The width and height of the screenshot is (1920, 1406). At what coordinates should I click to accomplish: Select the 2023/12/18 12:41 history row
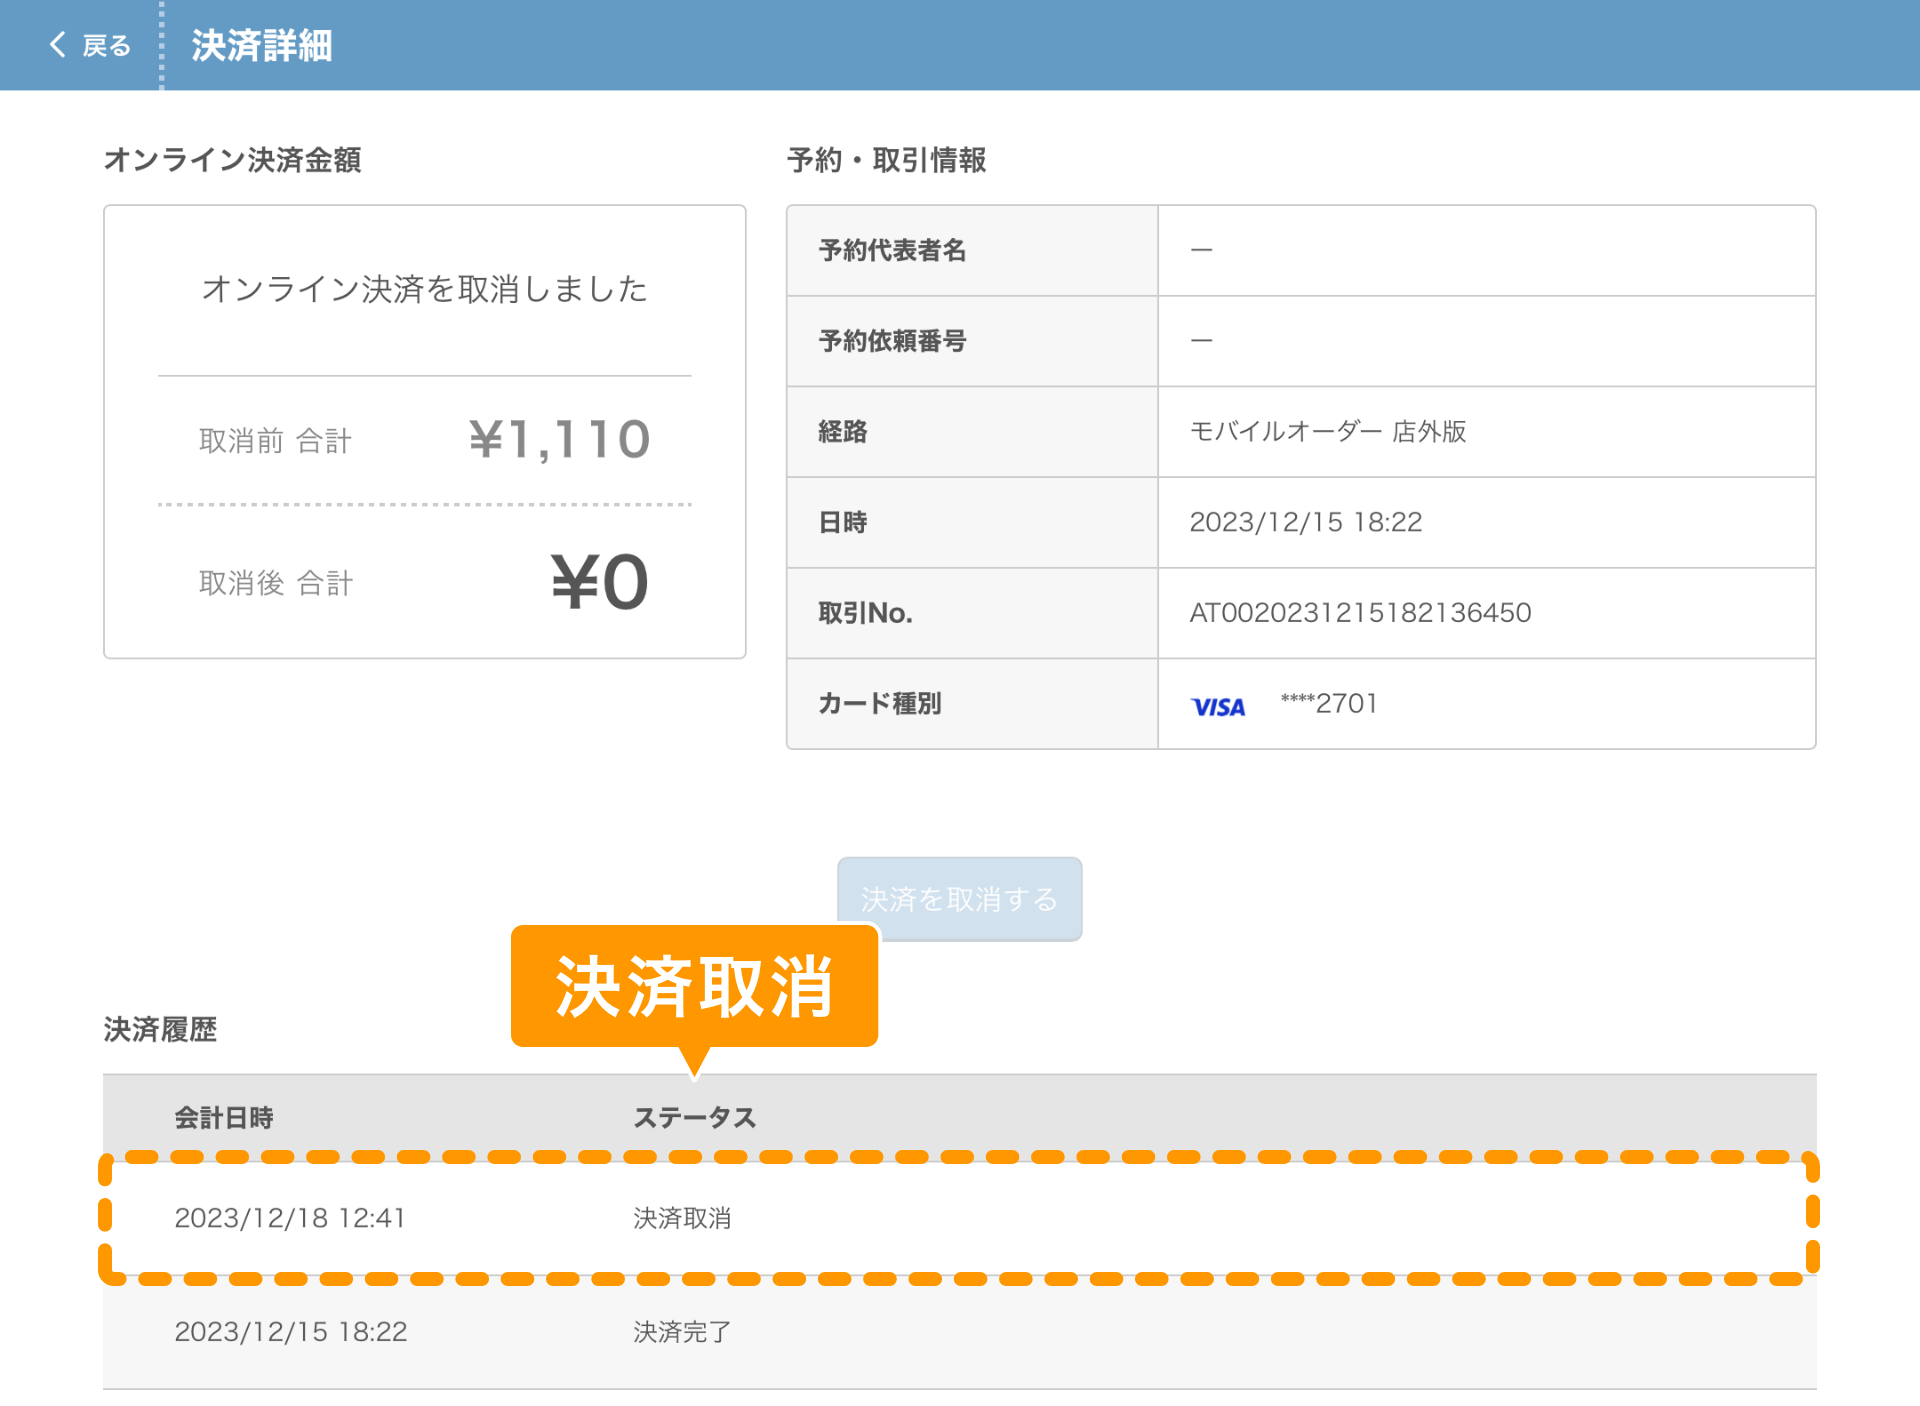[x=290, y=1217]
